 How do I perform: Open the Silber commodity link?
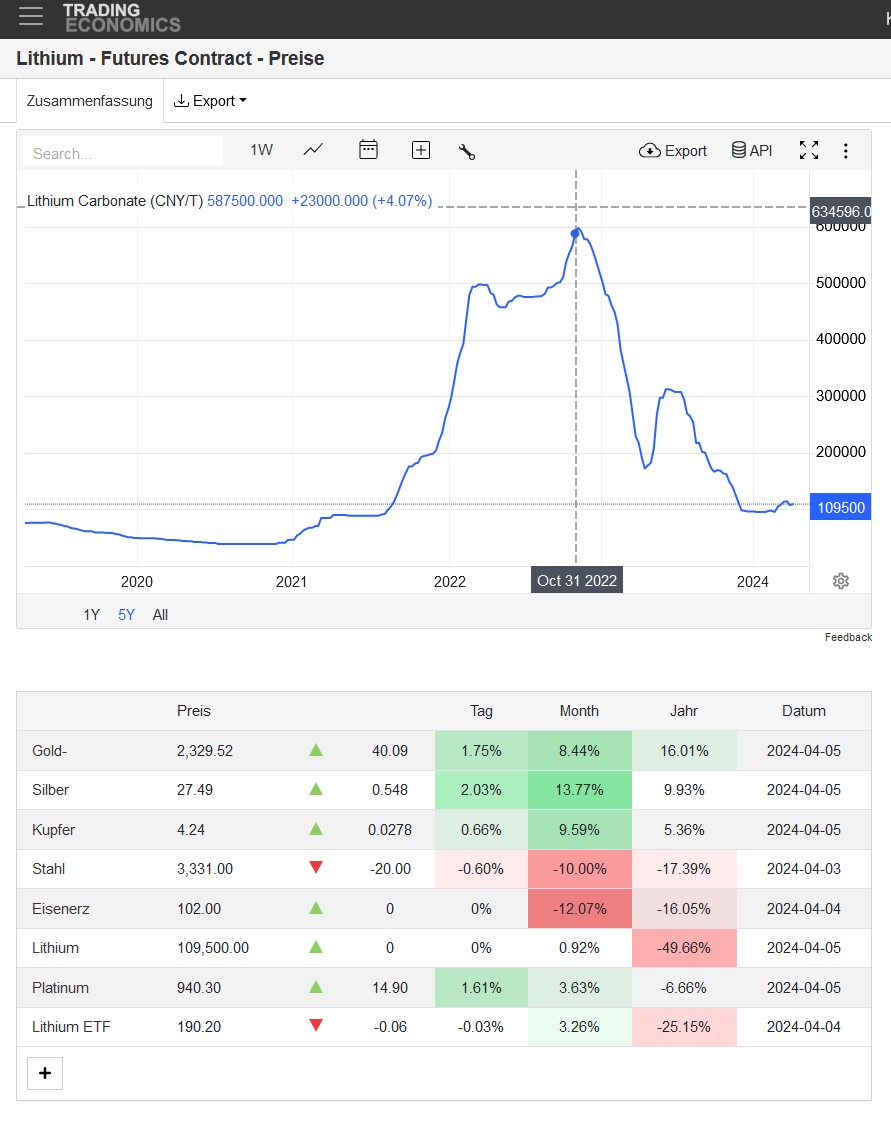tap(50, 790)
